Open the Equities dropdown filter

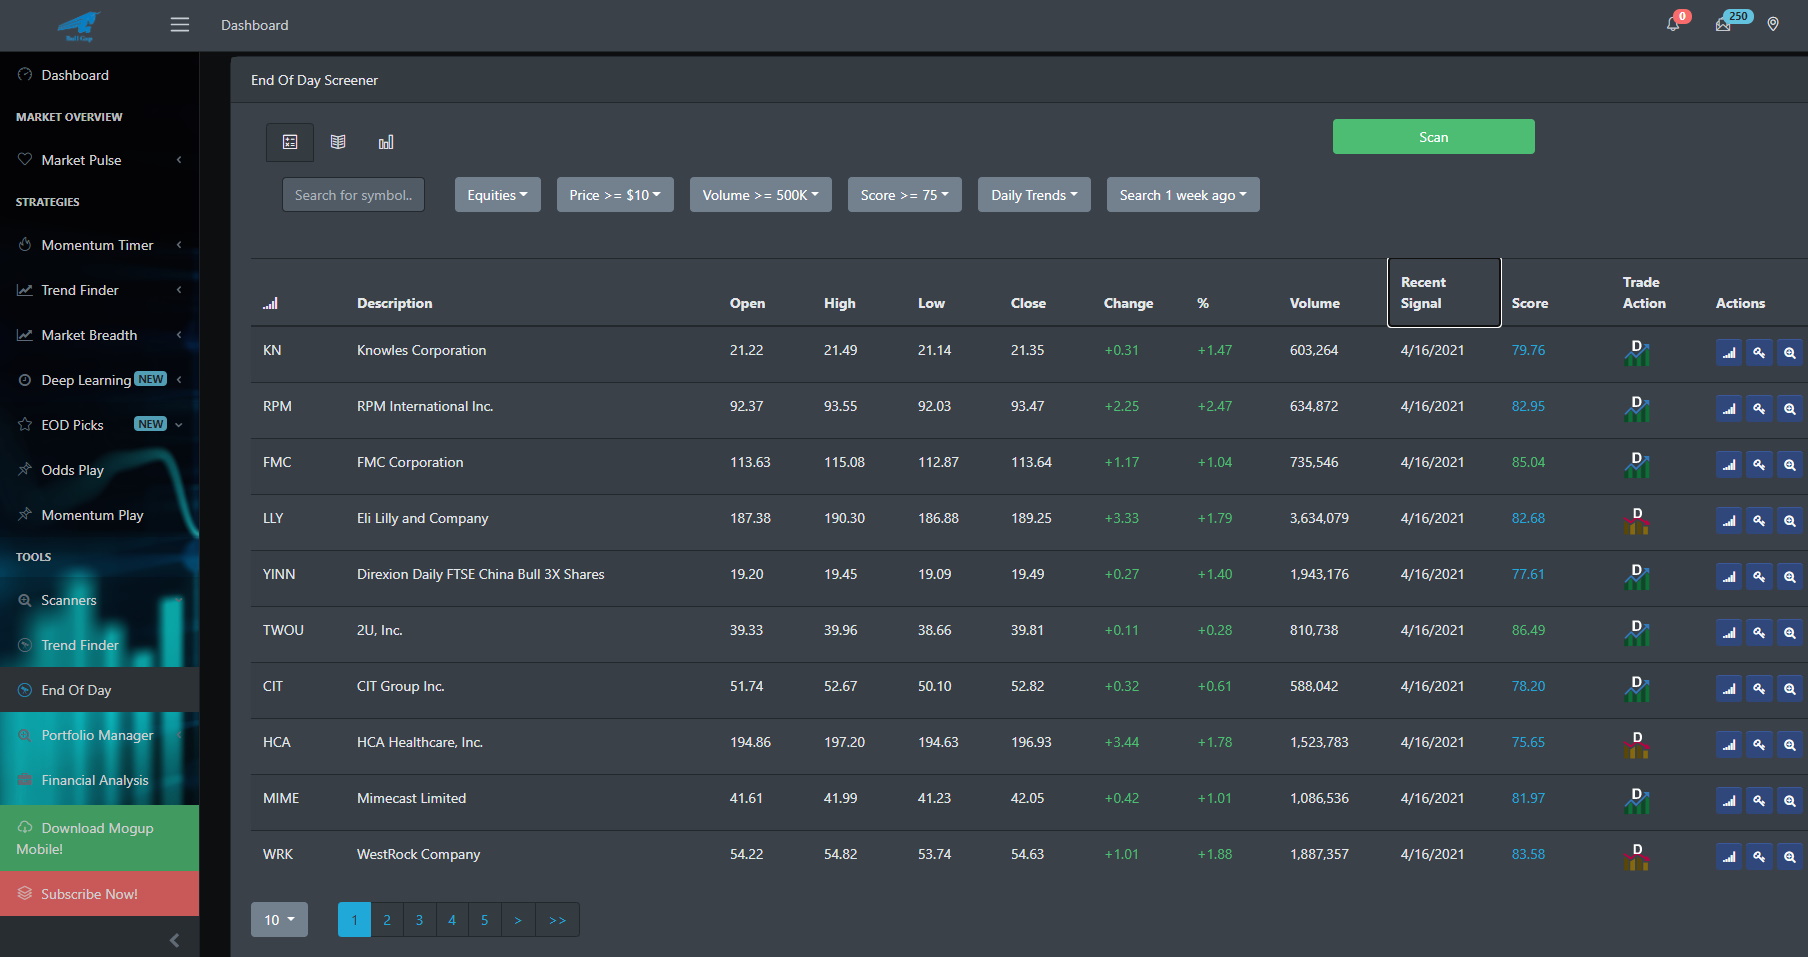497,195
